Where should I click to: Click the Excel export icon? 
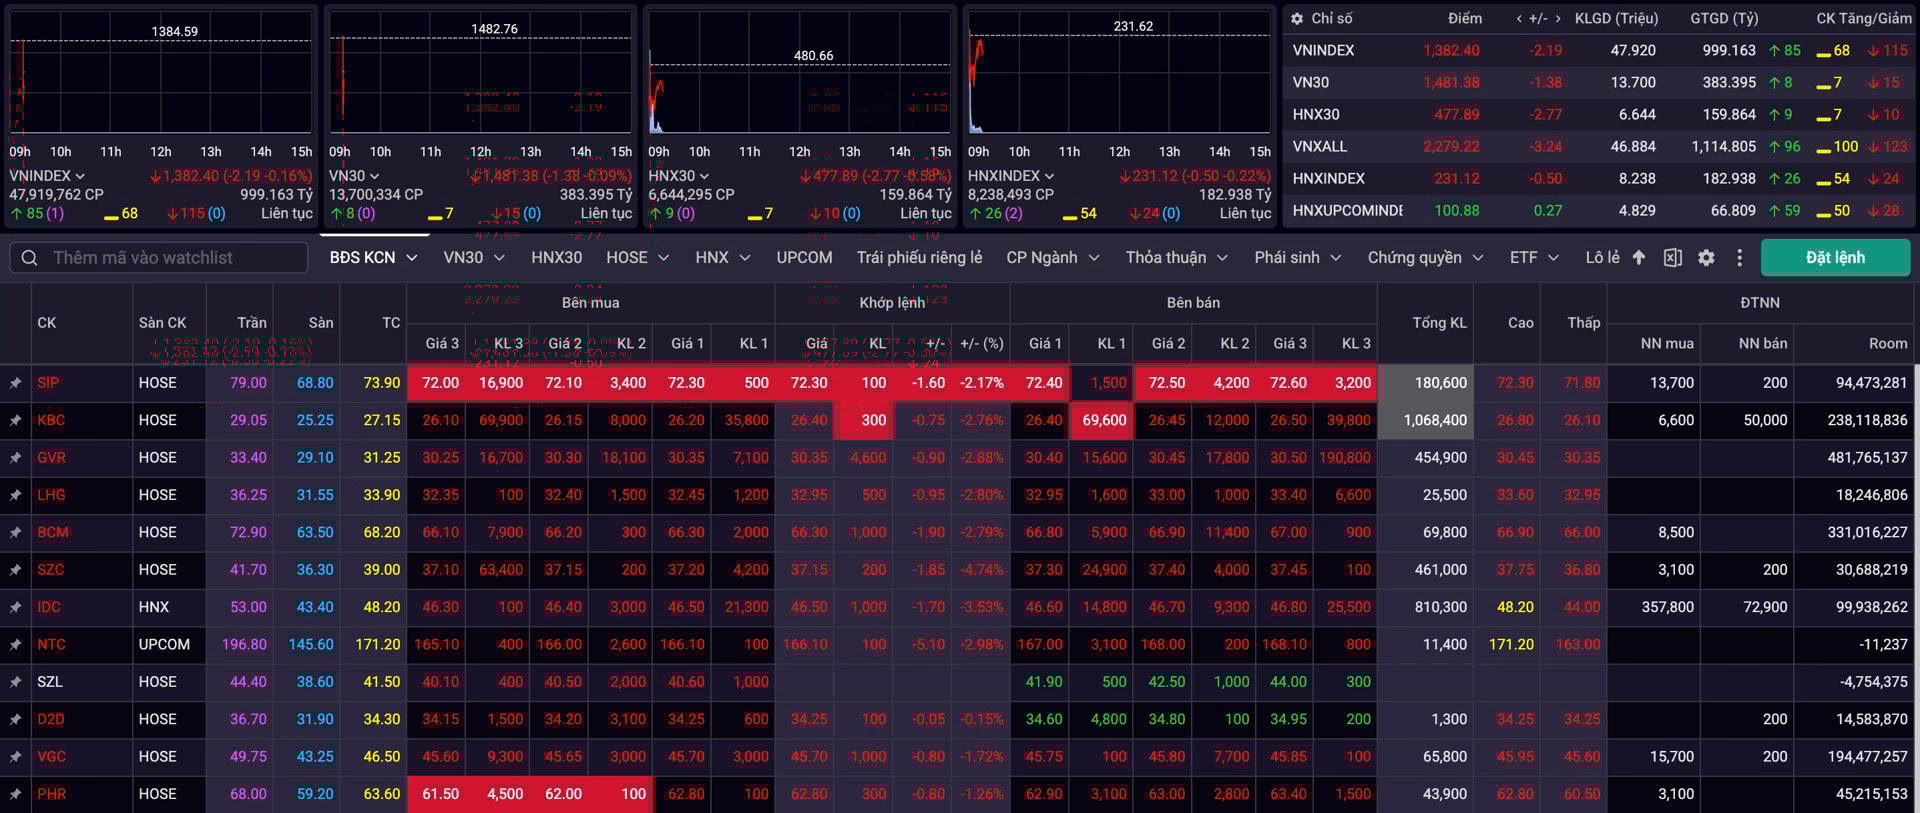pos(1672,258)
